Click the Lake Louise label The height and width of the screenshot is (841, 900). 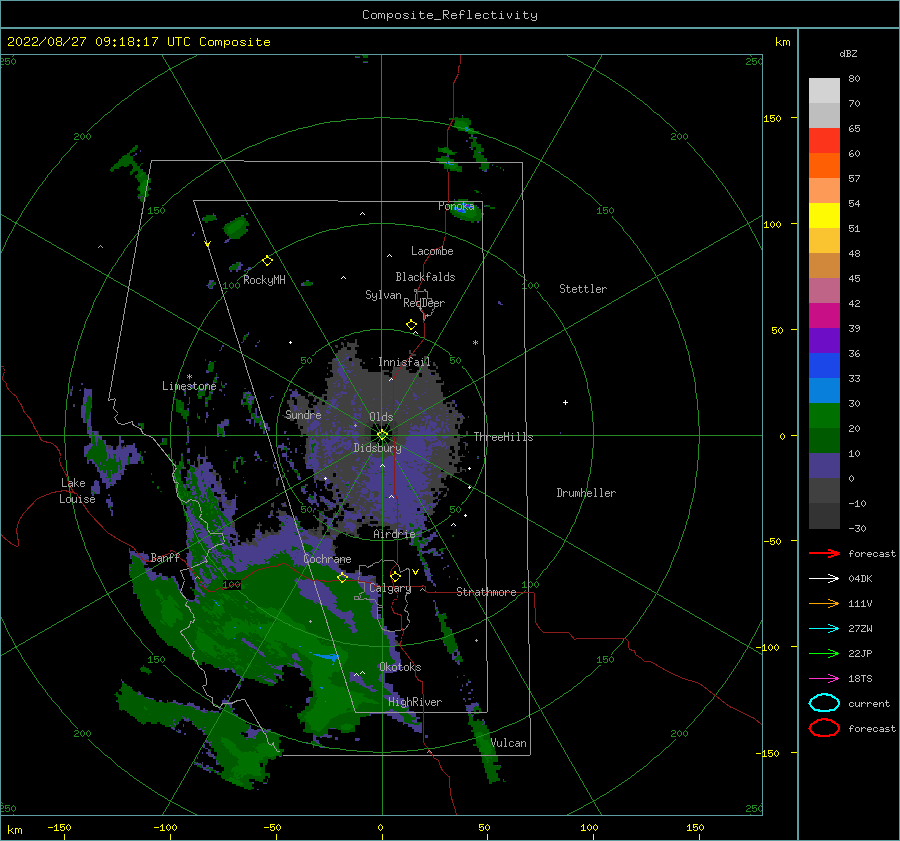point(77,491)
